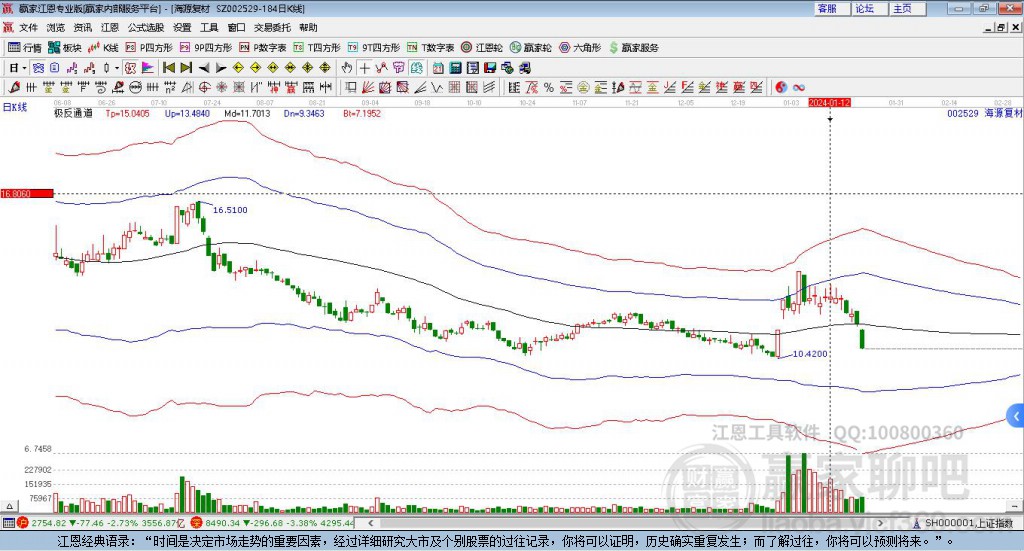This screenshot has width=1024, height=551.
Task: Open the 窗口 menu
Action: (236, 27)
